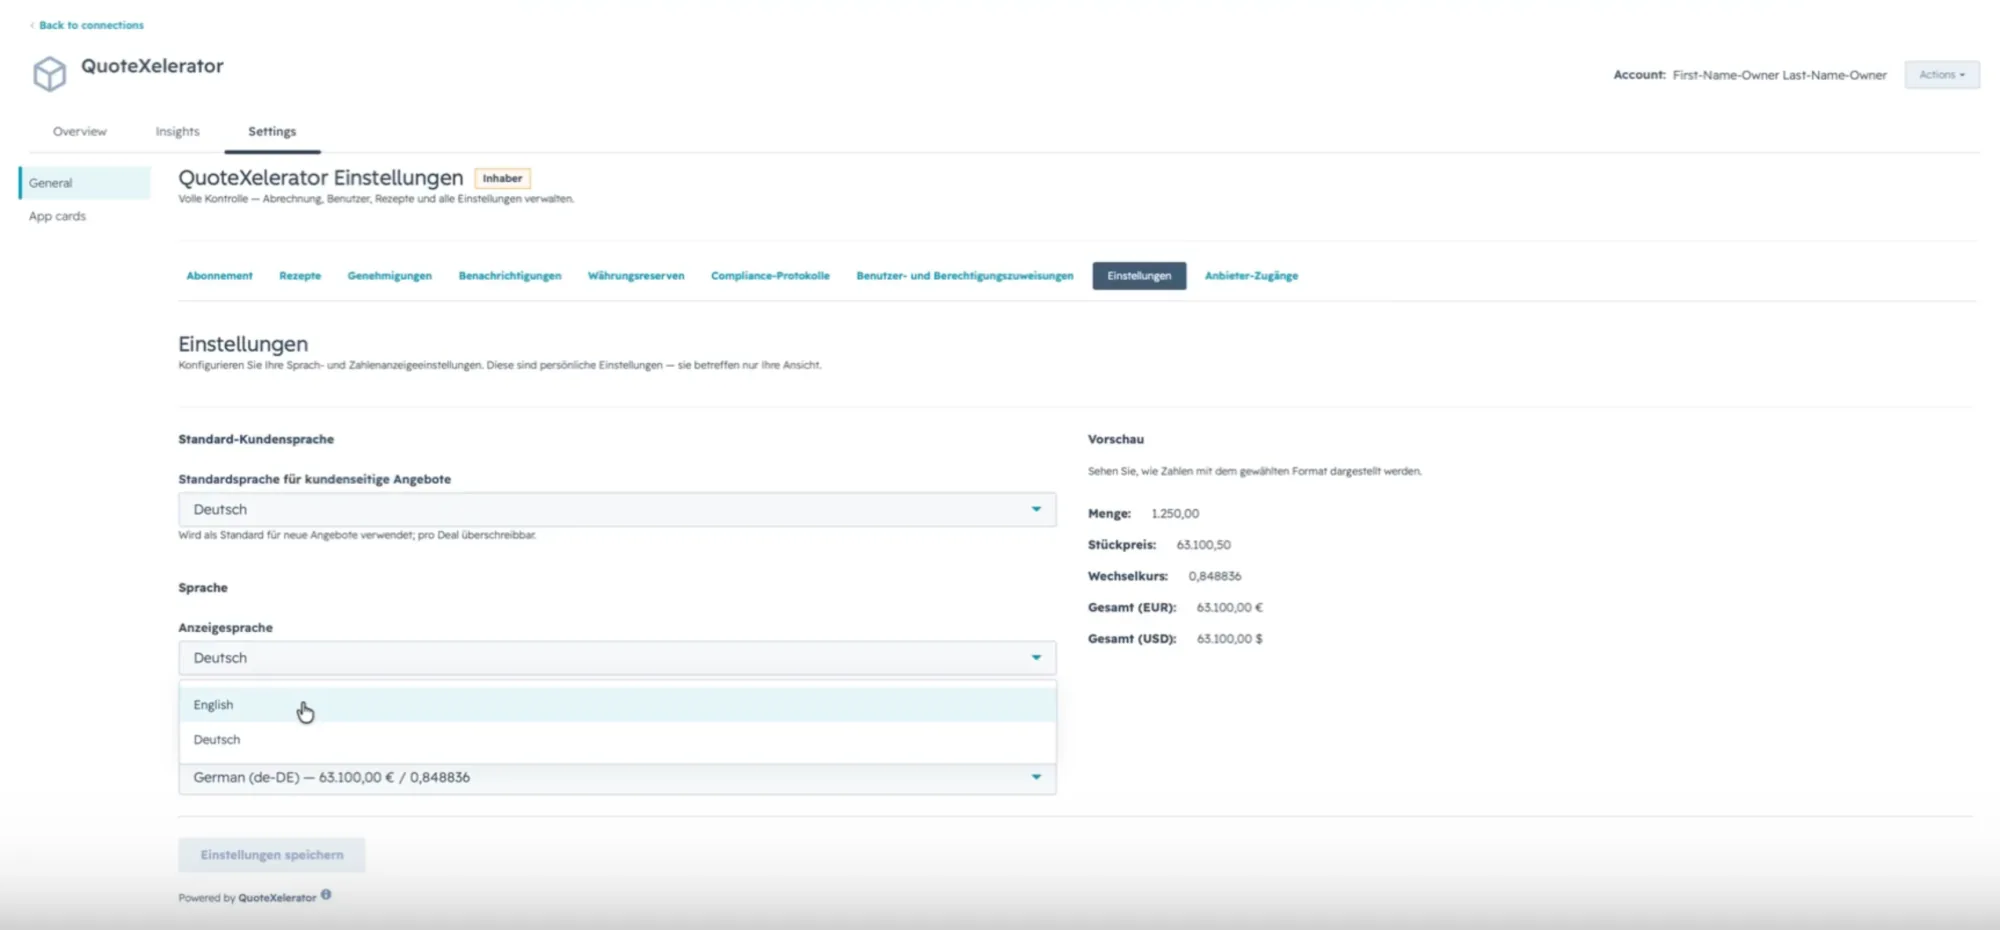Image resolution: width=2000 pixels, height=930 pixels.
Task: Click the Stückpreis preview value 63.100,50
Action: pos(1203,545)
